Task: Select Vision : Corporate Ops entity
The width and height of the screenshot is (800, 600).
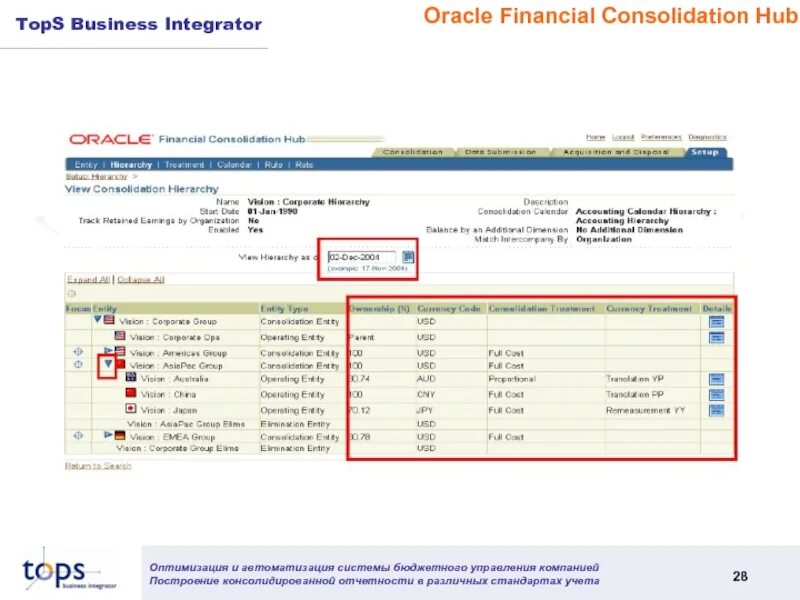Action: click(174, 338)
